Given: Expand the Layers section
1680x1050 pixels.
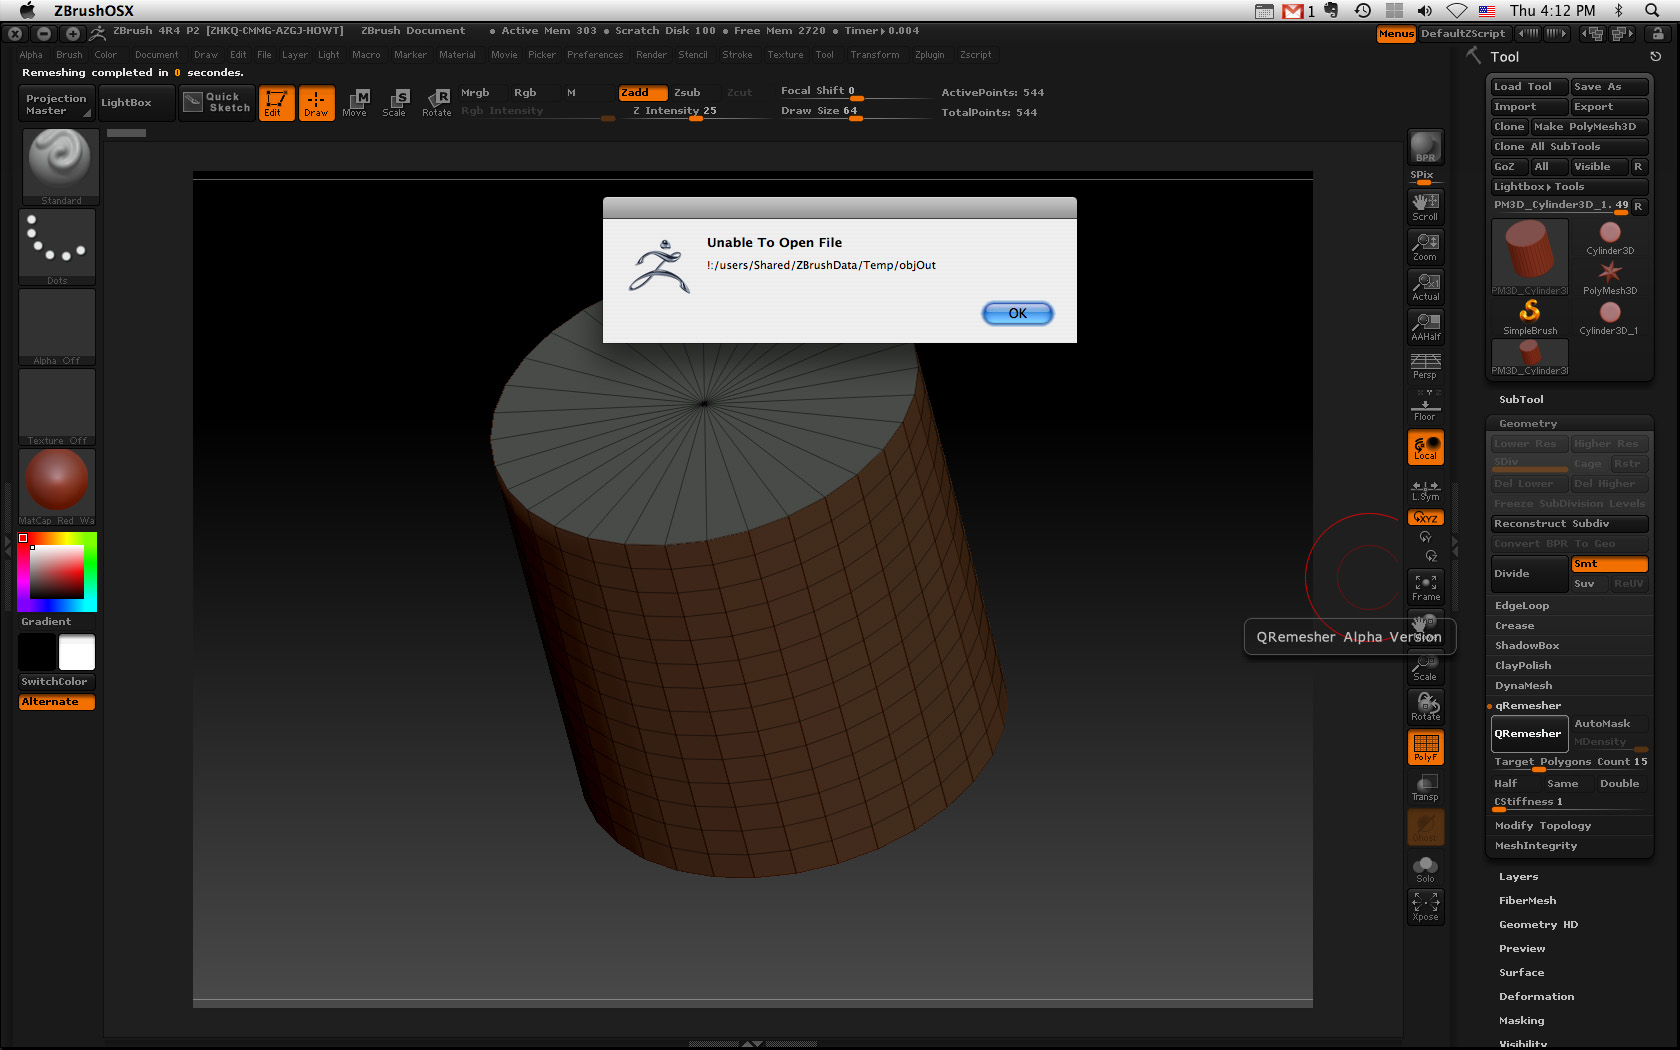Looking at the screenshot, I should 1518,876.
